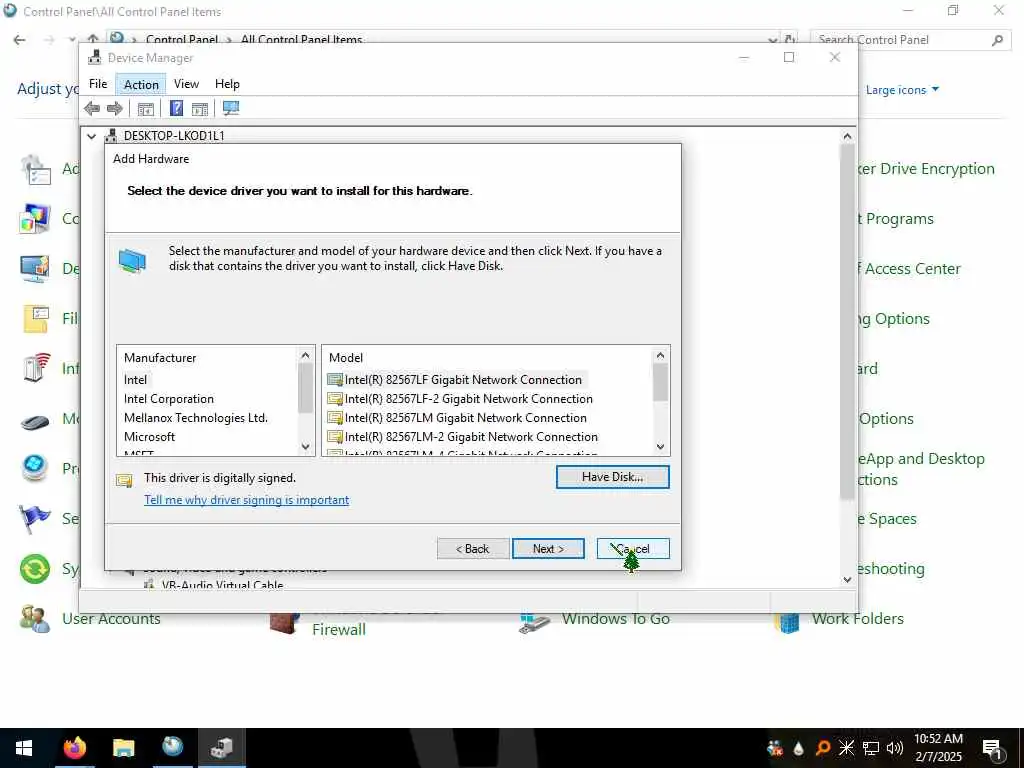
Task: Click the 82567LF-2 model signed driver icon
Action: click(x=335, y=399)
